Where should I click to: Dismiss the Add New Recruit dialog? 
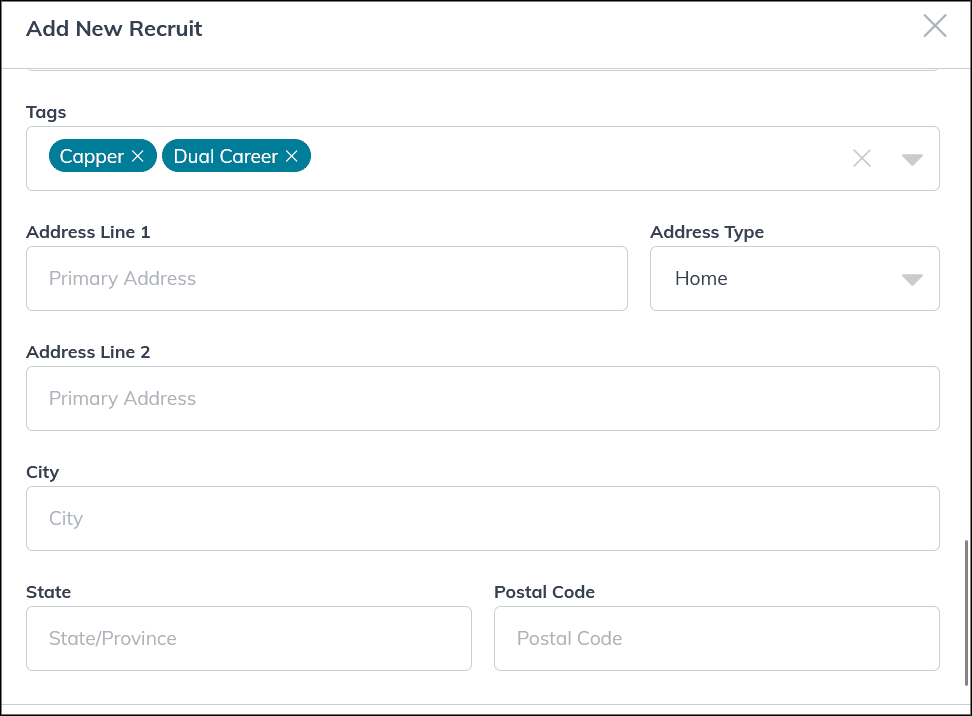point(935,26)
